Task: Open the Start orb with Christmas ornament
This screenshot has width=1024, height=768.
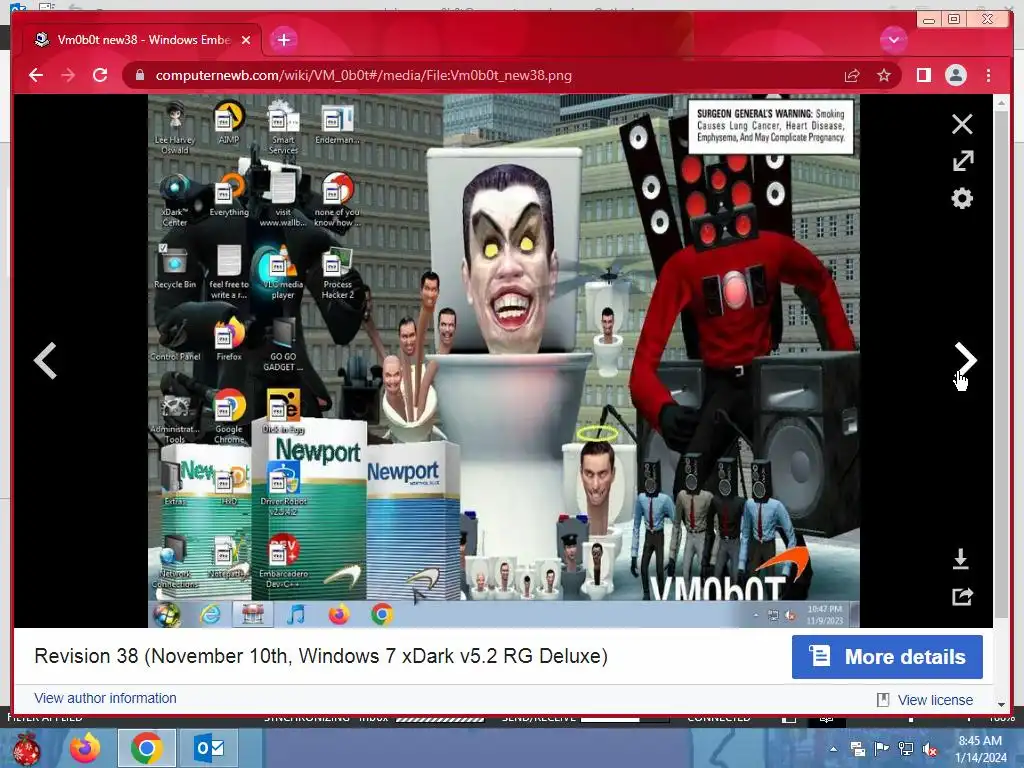Action: coord(27,748)
